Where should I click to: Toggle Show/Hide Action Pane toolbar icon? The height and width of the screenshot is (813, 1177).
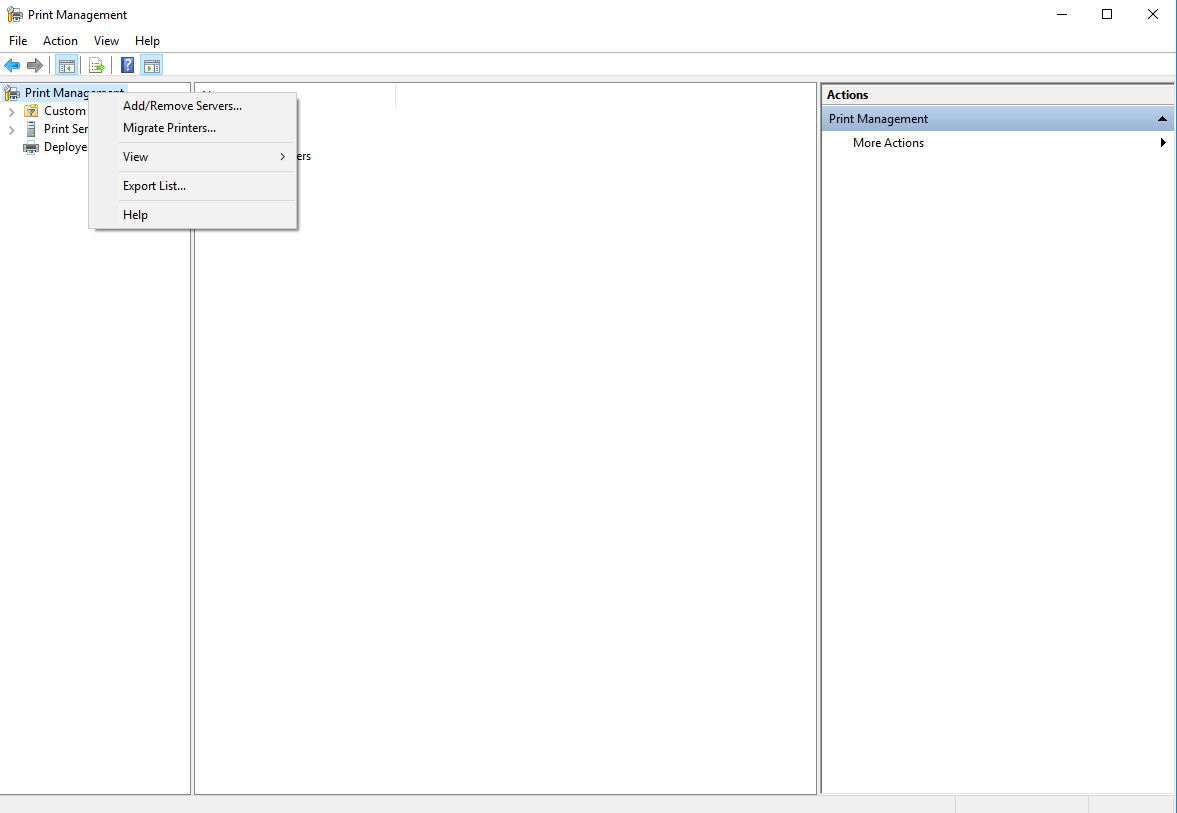152,65
